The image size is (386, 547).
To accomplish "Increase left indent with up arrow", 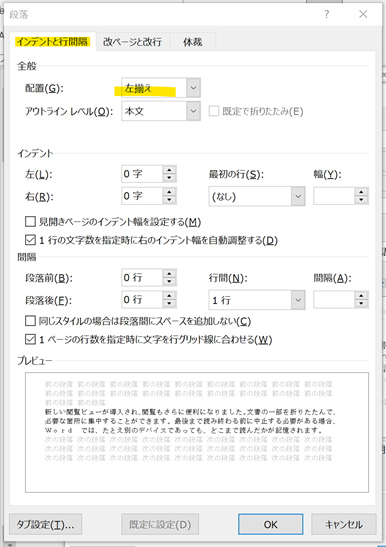I will point(169,170).
